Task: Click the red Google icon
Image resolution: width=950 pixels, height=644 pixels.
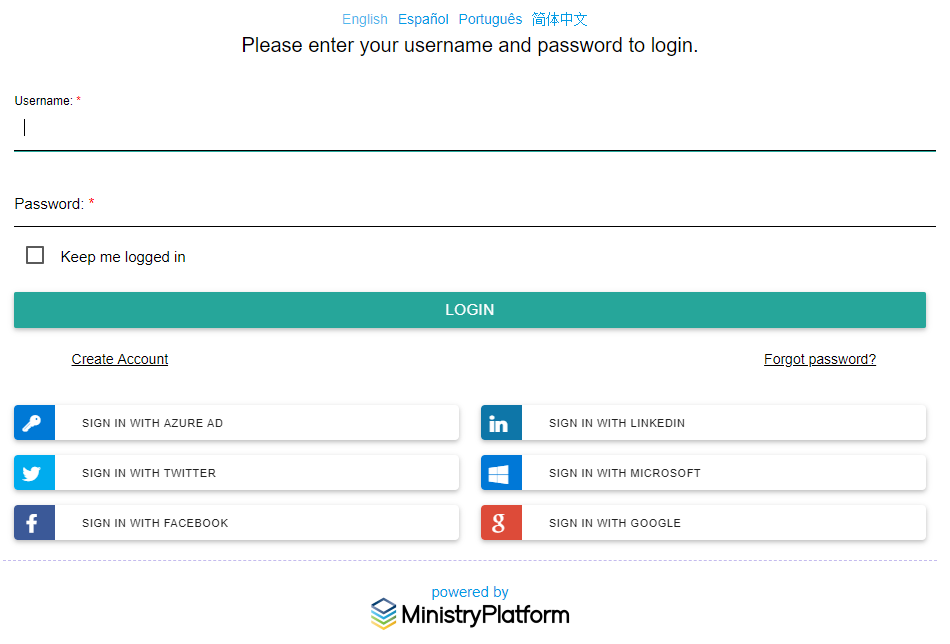Action: click(x=501, y=522)
